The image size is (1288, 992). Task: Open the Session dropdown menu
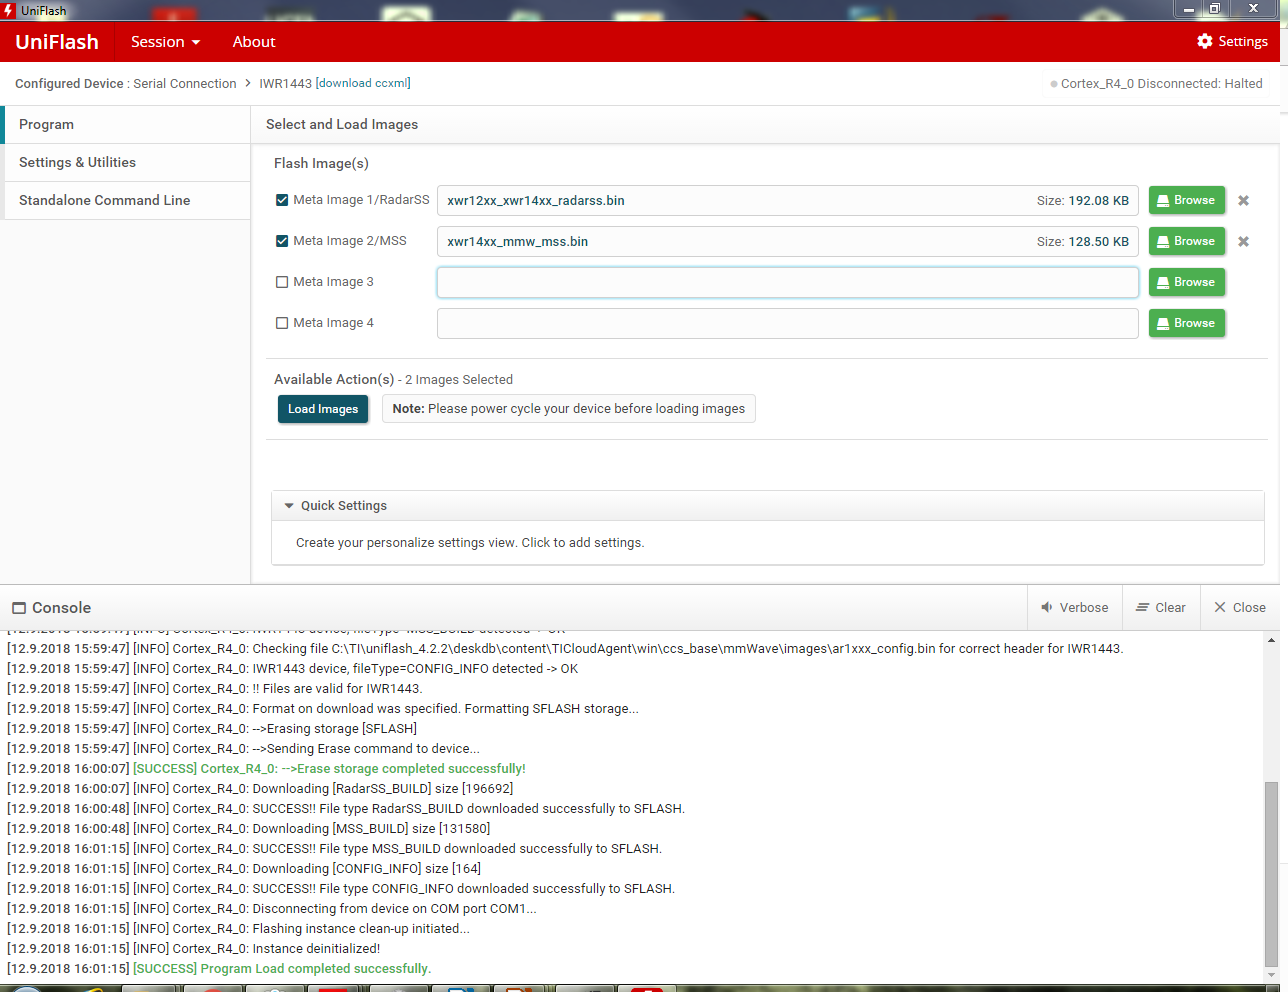coord(165,42)
